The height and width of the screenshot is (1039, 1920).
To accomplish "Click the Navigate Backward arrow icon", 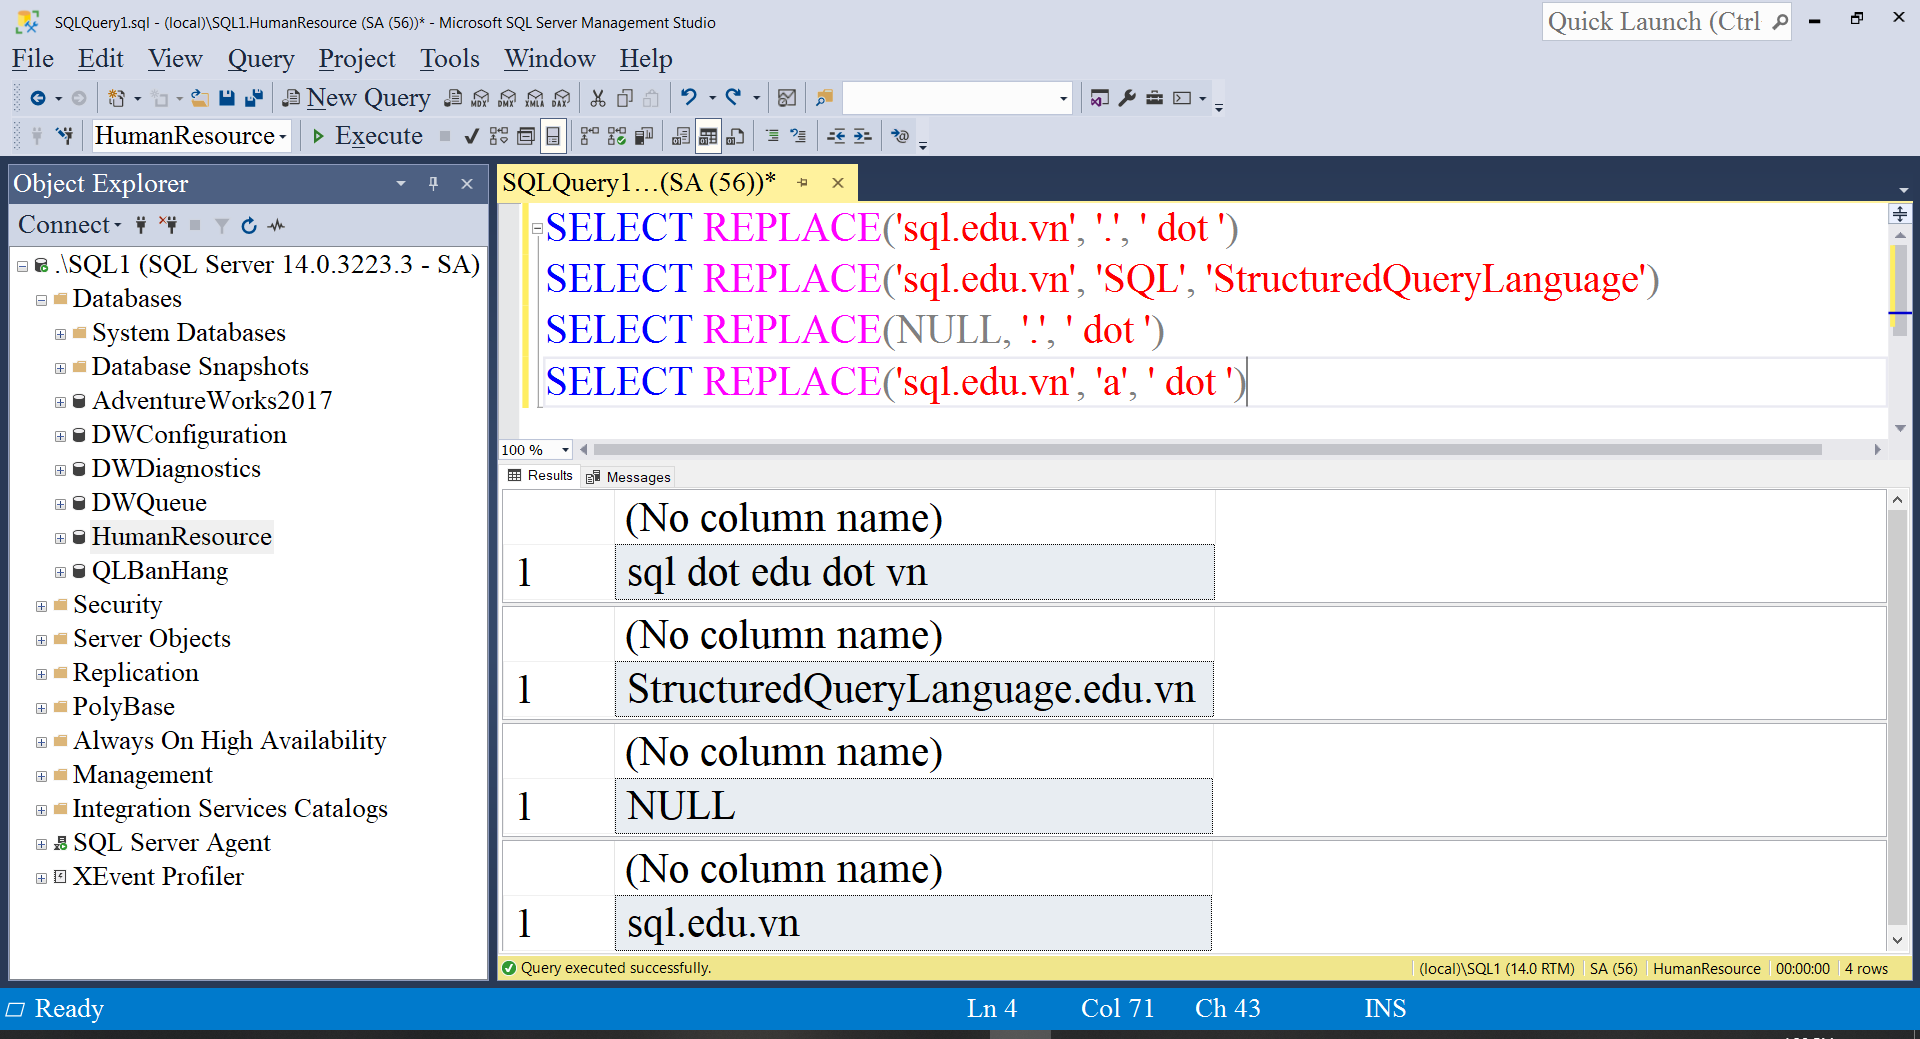I will pyautogui.click(x=38, y=98).
